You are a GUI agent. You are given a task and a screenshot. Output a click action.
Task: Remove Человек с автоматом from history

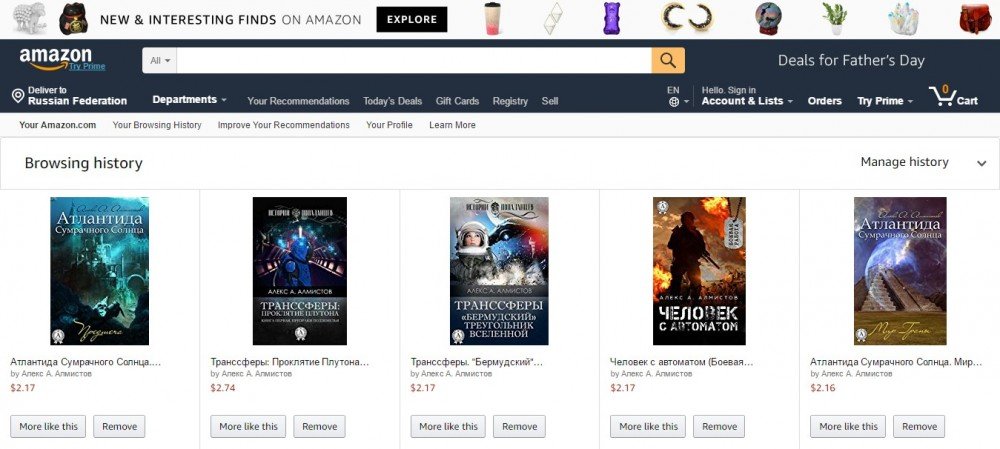[x=719, y=426]
